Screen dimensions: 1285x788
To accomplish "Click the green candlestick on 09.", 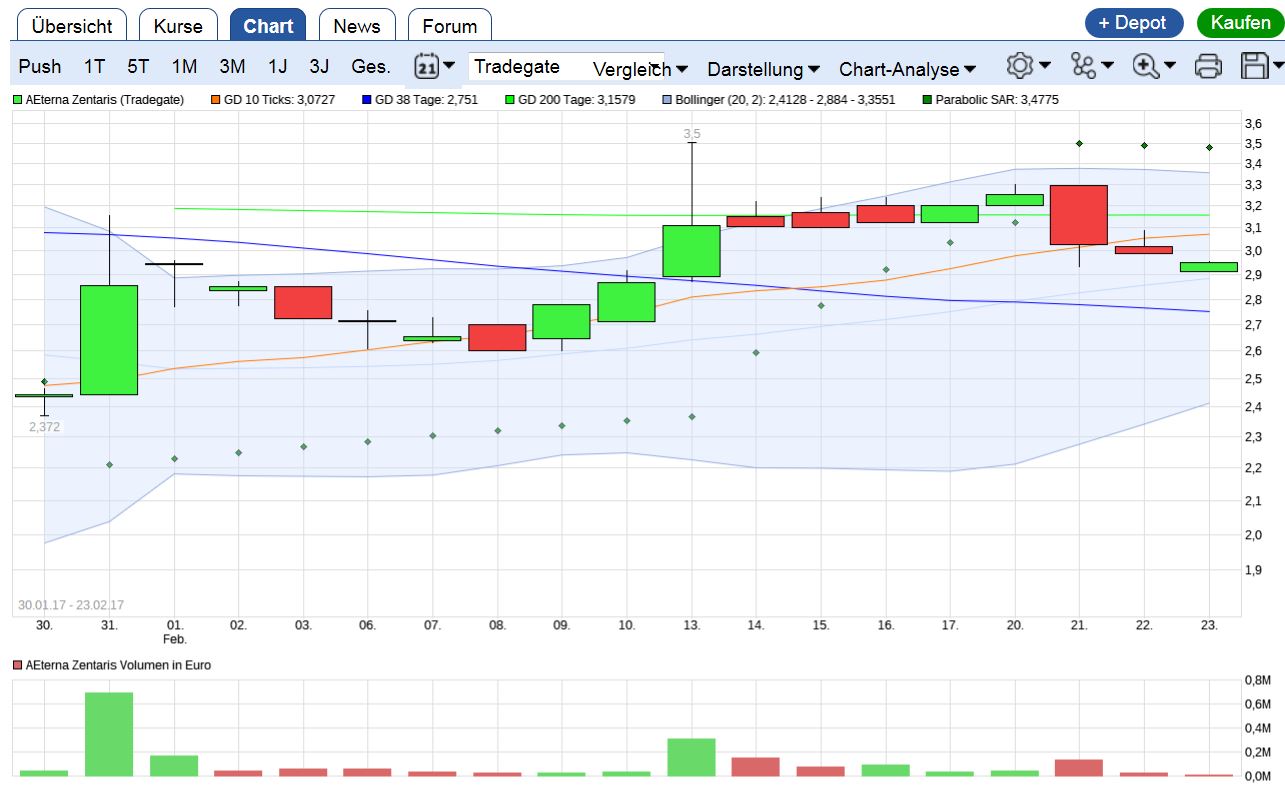I will point(561,322).
